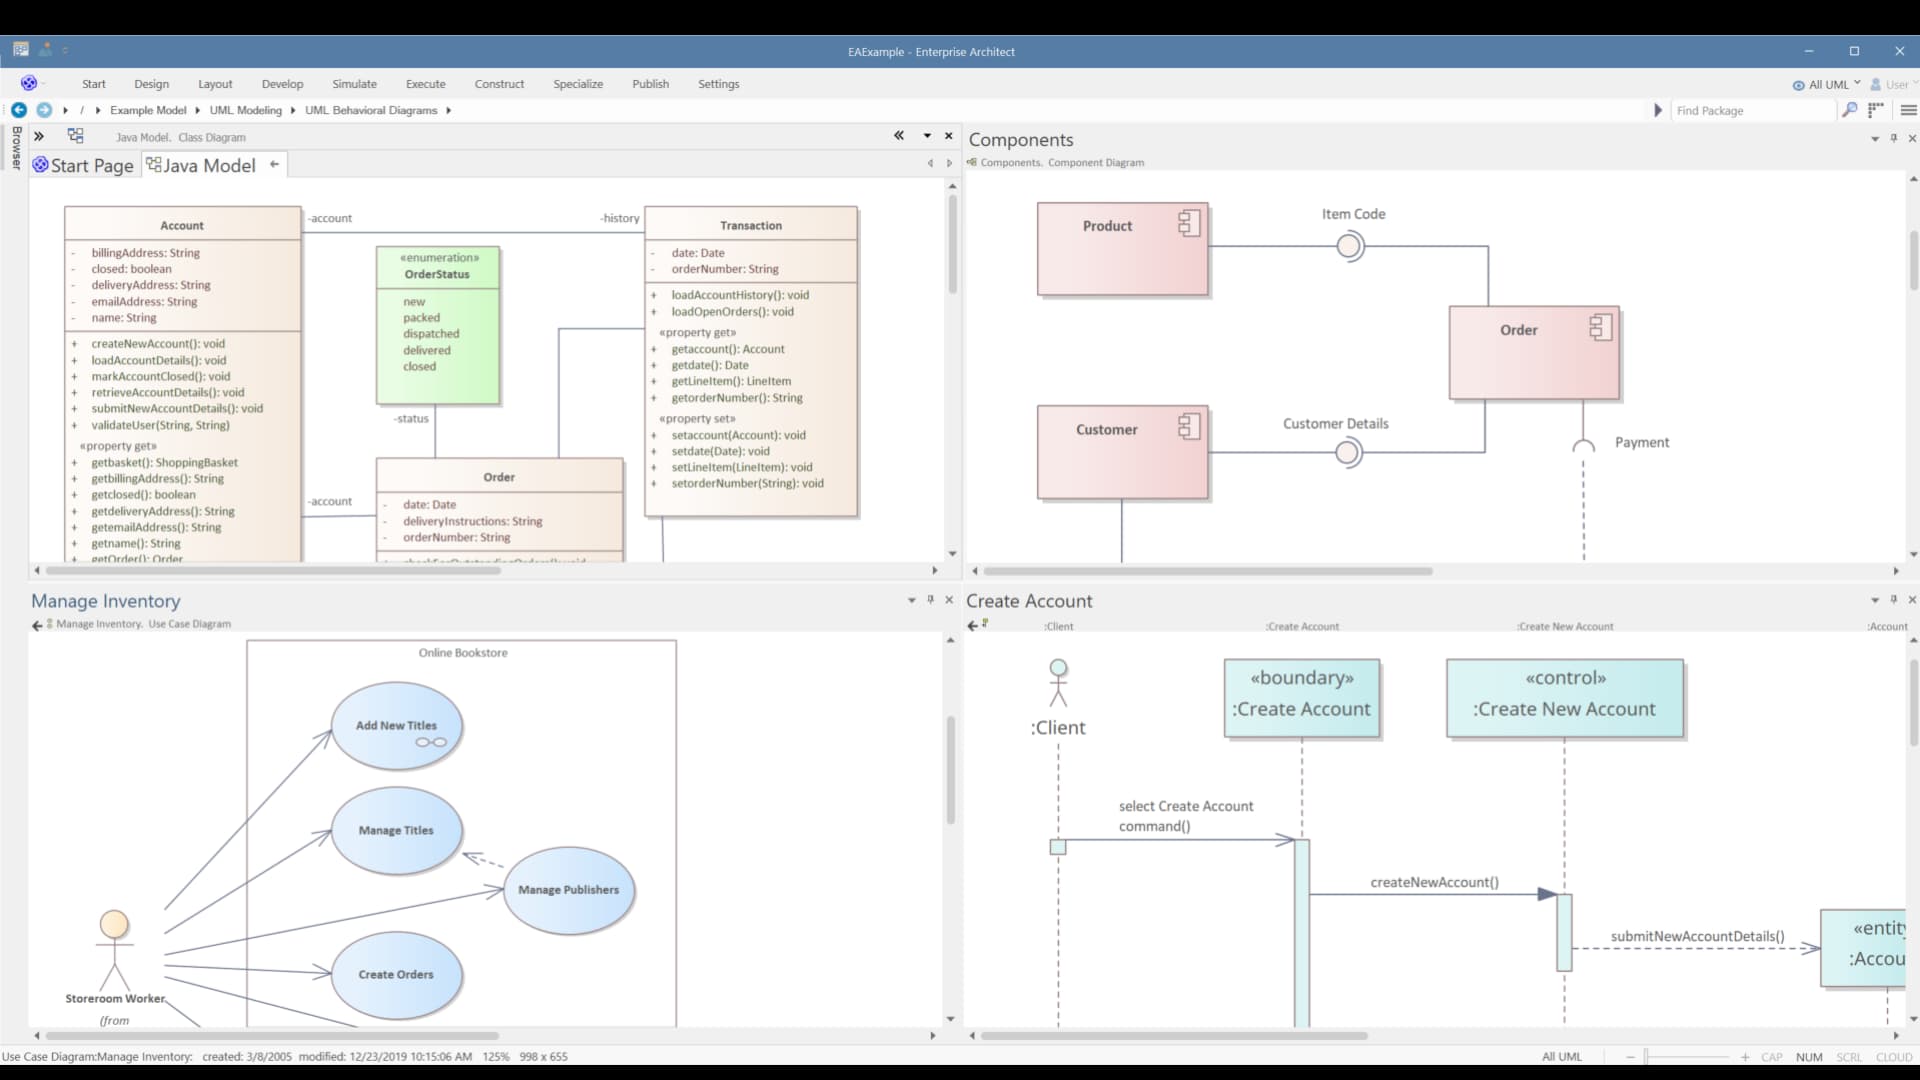Expand the arrow after Example Model breadcrumb
Screen dimensions: 1920x1080
click(x=197, y=110)
